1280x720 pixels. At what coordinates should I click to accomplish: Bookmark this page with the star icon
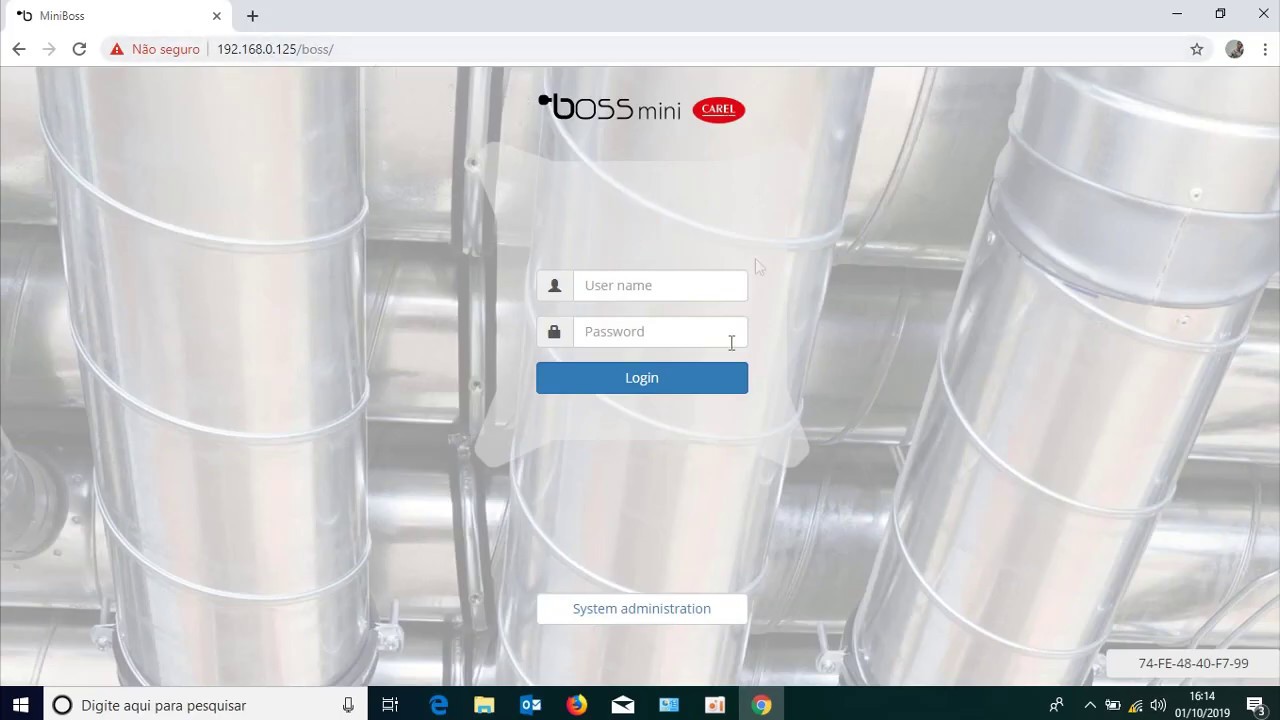click(1197, 49)
